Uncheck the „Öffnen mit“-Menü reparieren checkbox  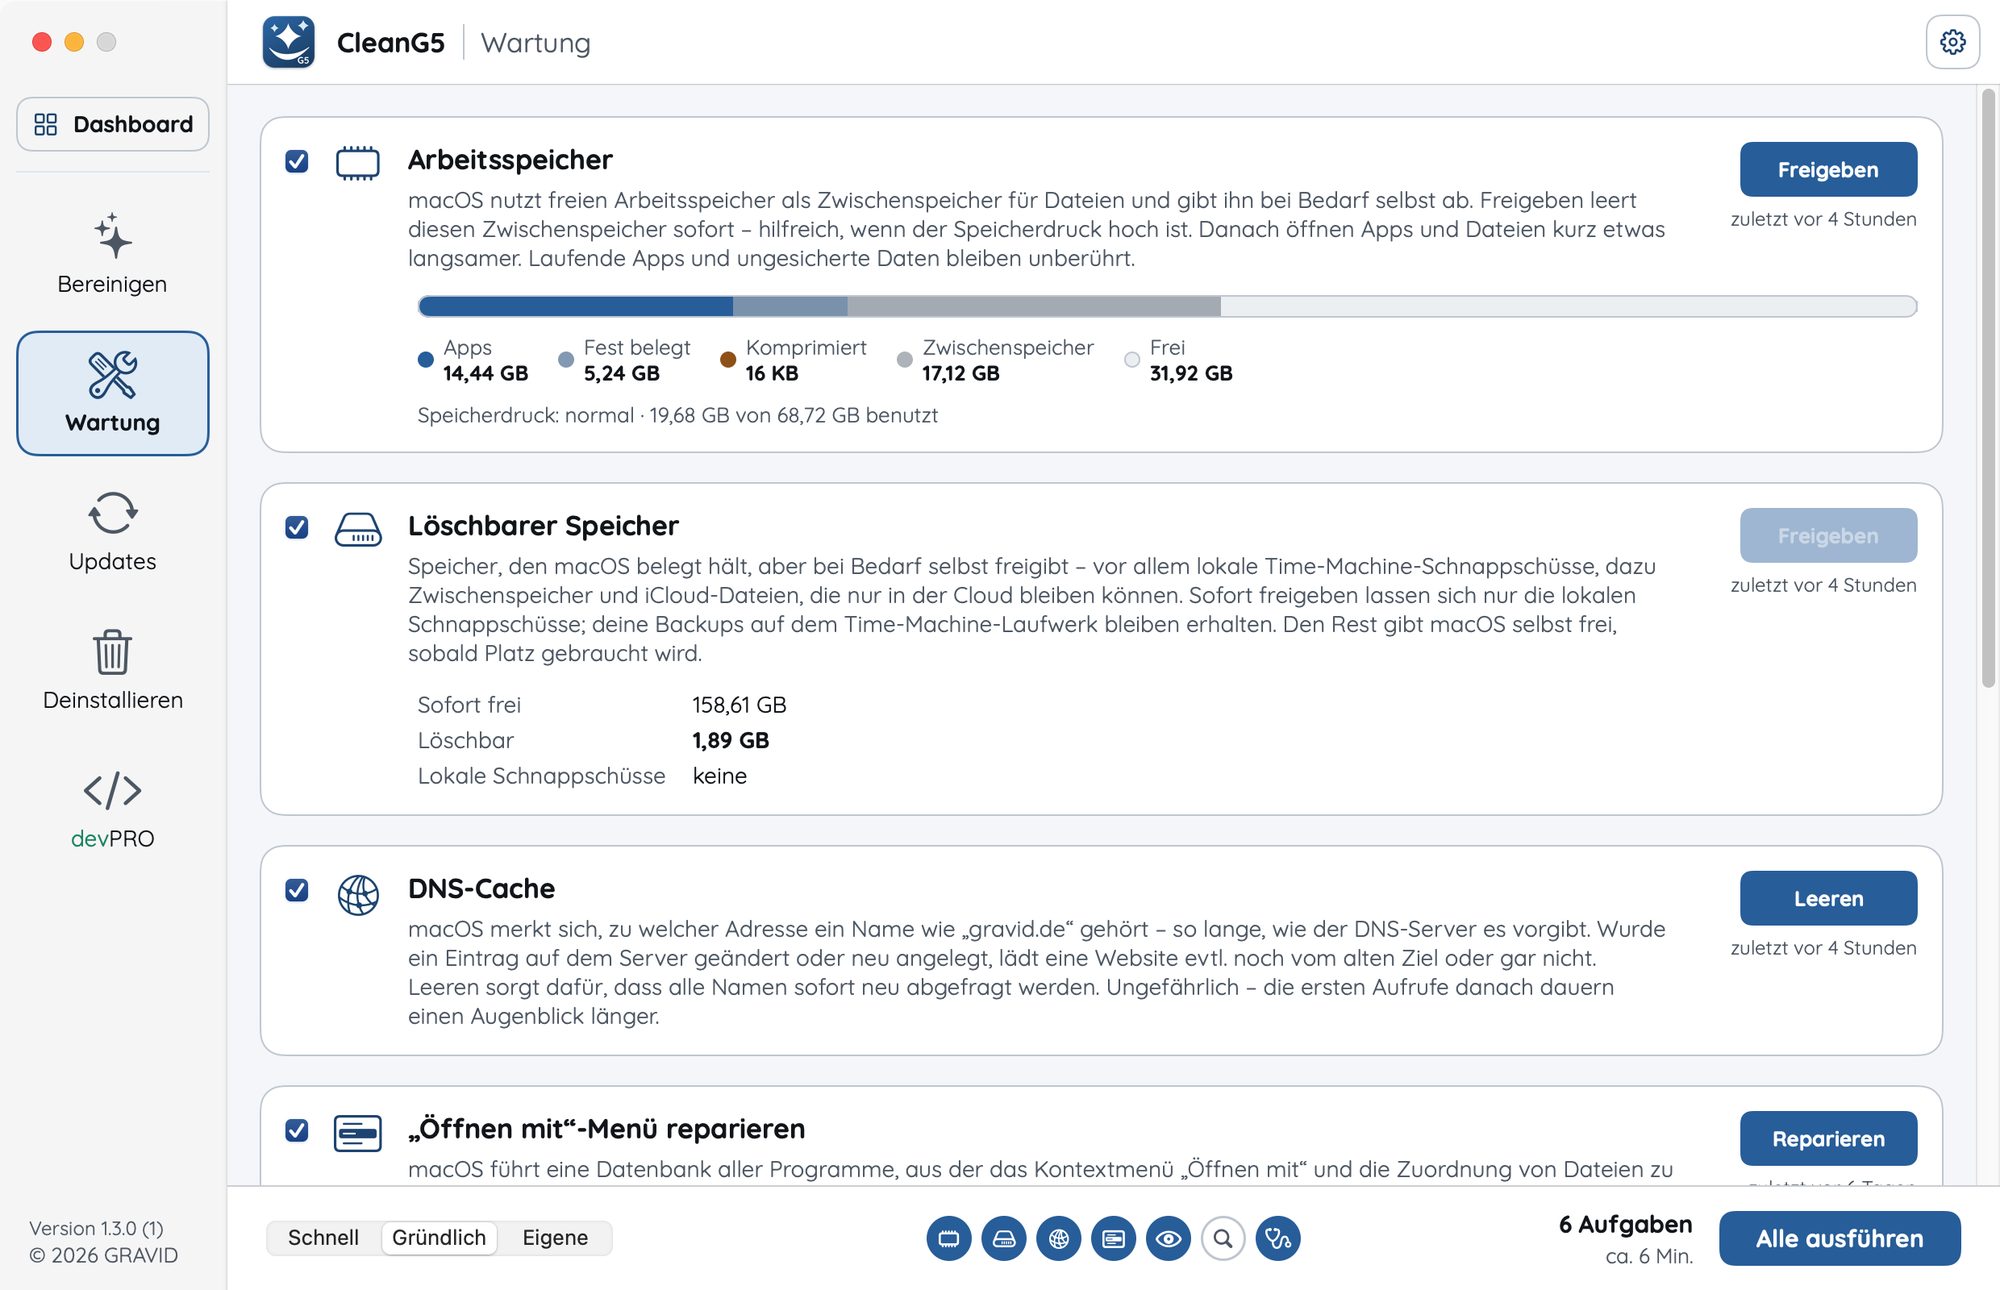(x=297, y=1130)
